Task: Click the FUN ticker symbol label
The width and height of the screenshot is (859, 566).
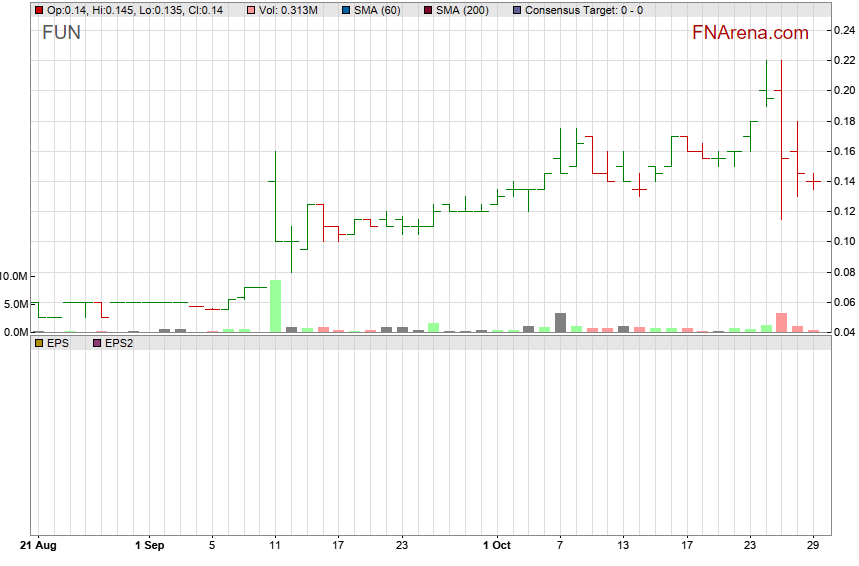Action: tap(61, 33)
